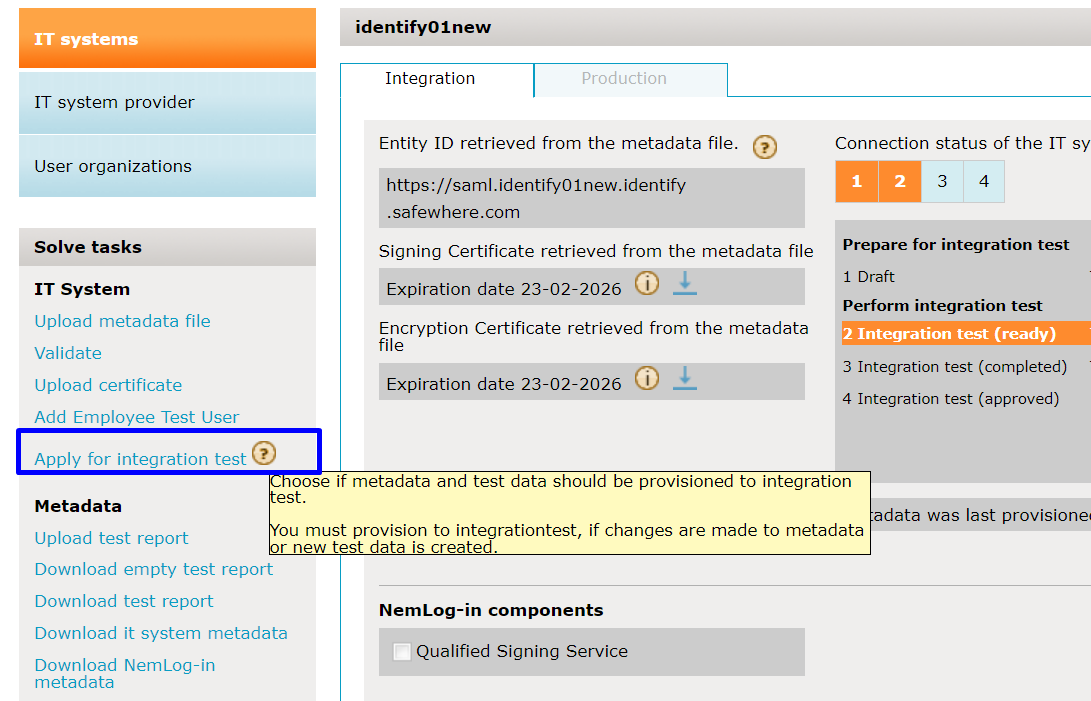
Task: Select the '1 Draft' status row
Action: [x=966, y=277]
